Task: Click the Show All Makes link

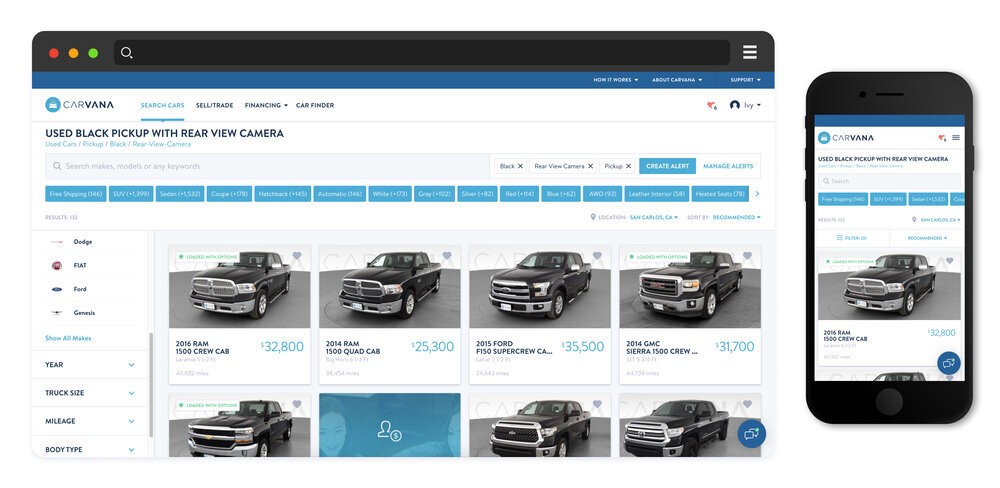Action: click(x=68, y=338)
